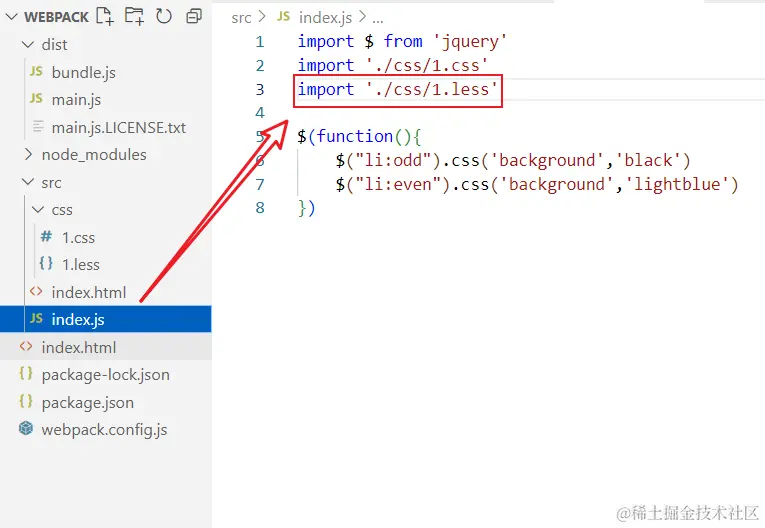The height and width of the screenshot is (528, 765).
Task: Click the import keyword on line 1
Action: click(x=325, y=41)
